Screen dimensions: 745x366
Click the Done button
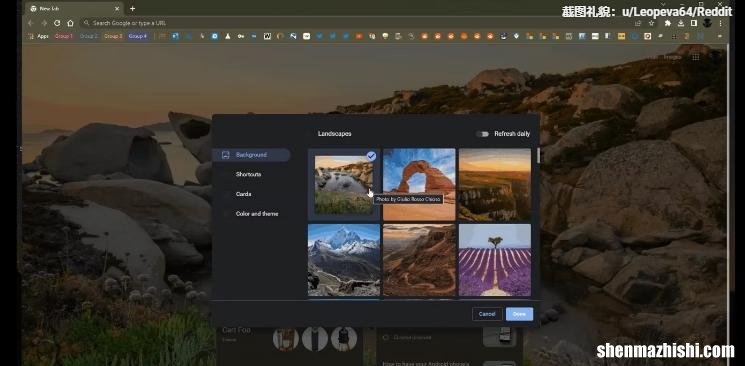(x=519, y=314)
